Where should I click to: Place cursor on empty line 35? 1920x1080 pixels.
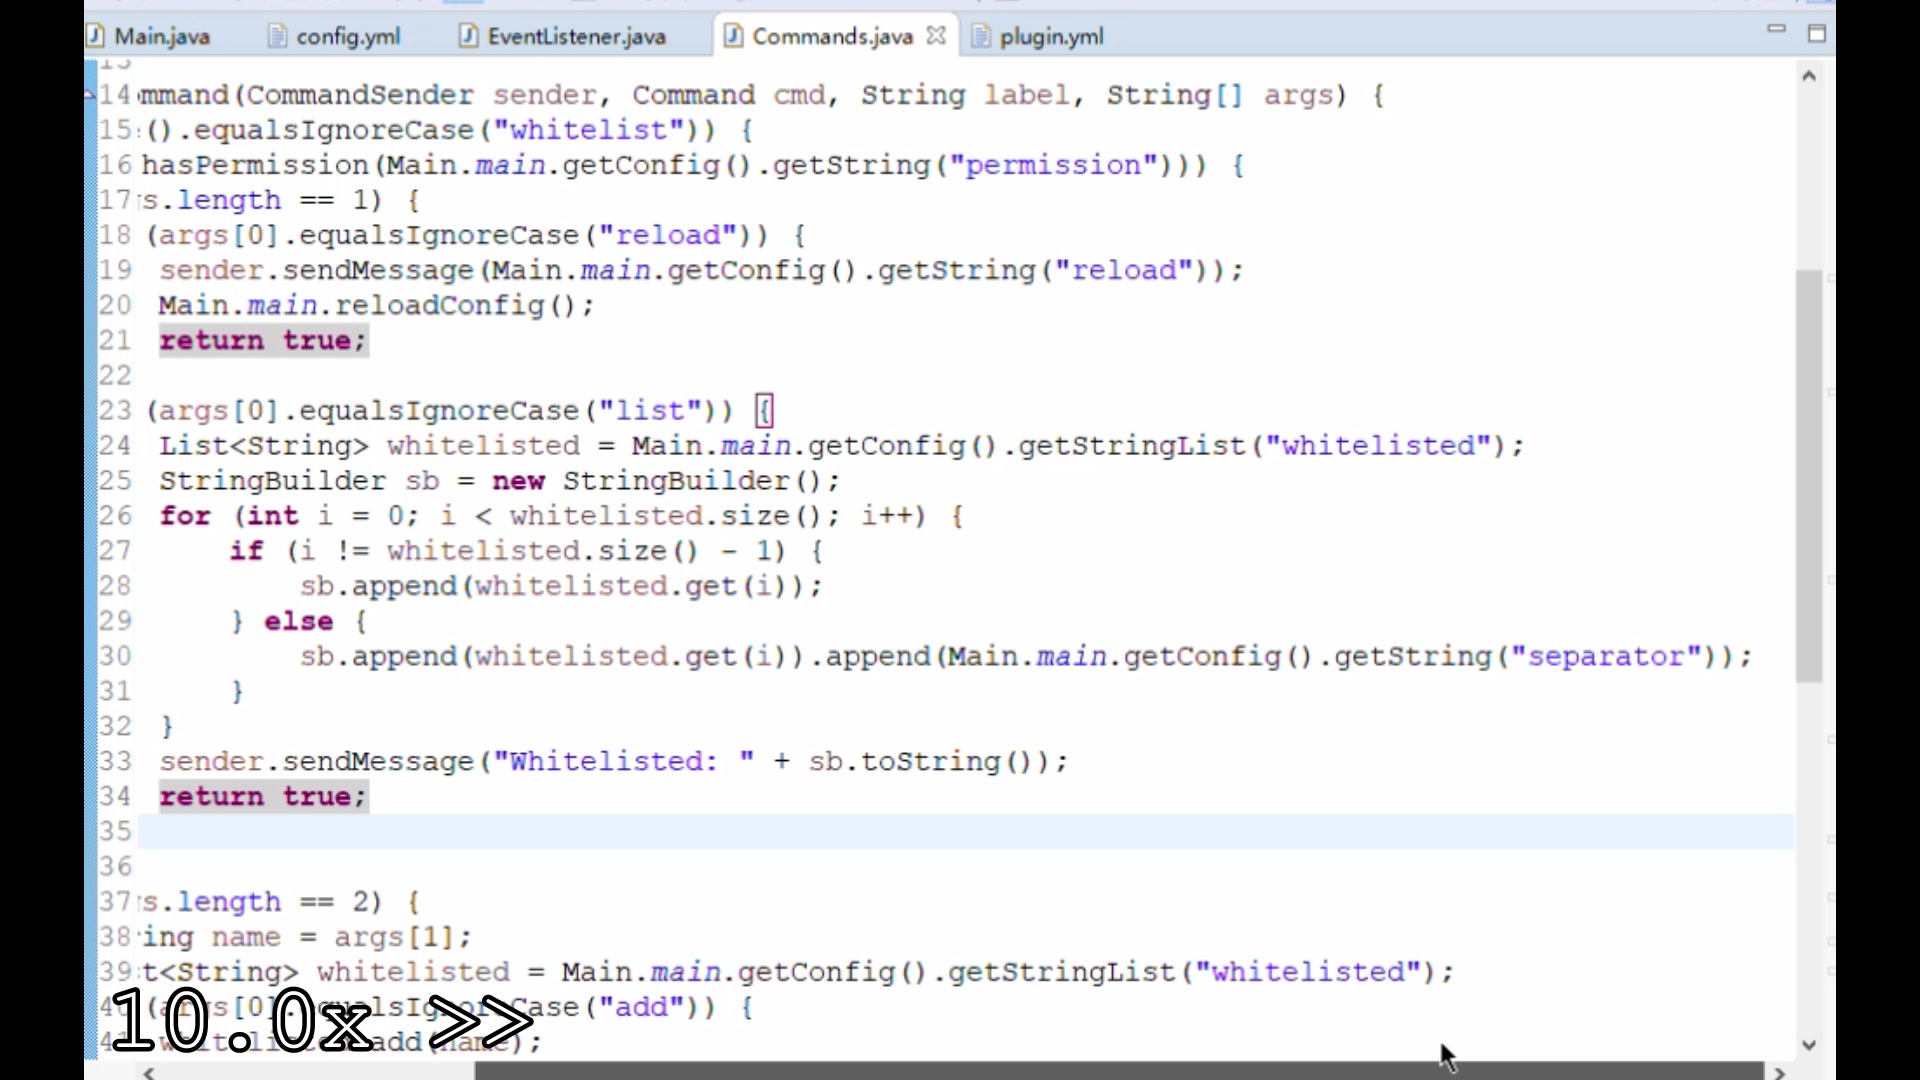[965, 832]
